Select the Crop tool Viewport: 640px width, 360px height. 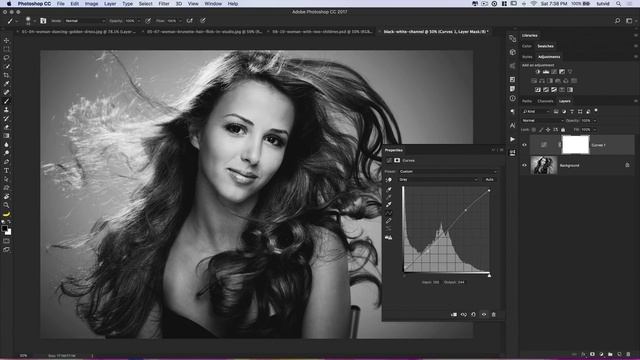pyautogui.click(x=6, y=75)
